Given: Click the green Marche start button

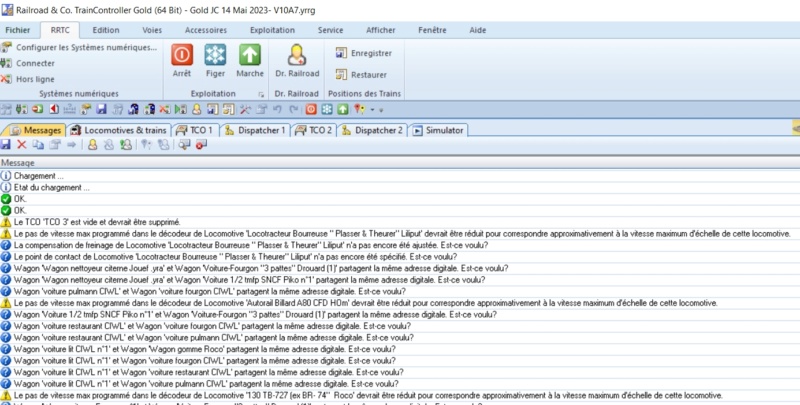Looking at the screenshot, I should point(249,61).
